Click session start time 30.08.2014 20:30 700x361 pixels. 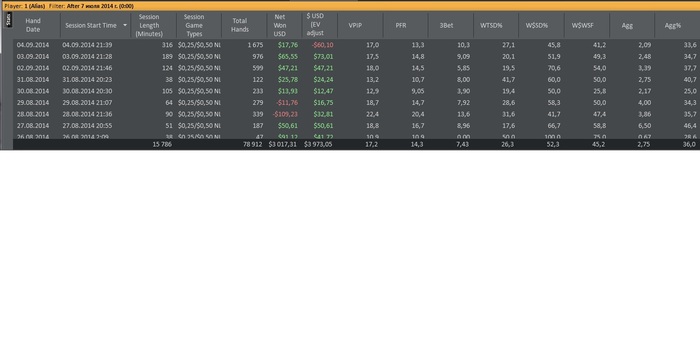[87, 91]
